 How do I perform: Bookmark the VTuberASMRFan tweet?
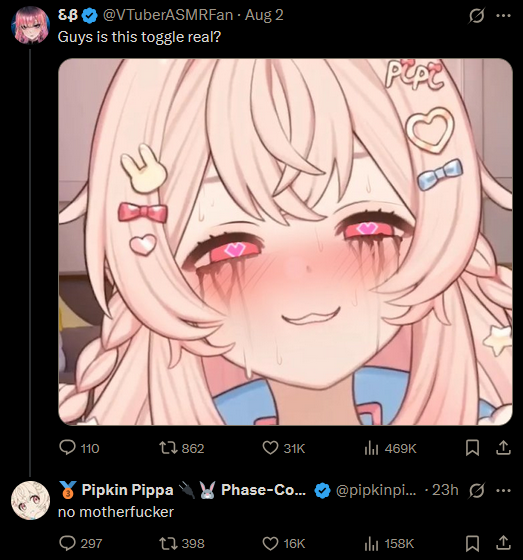click(x=472, y=448)
